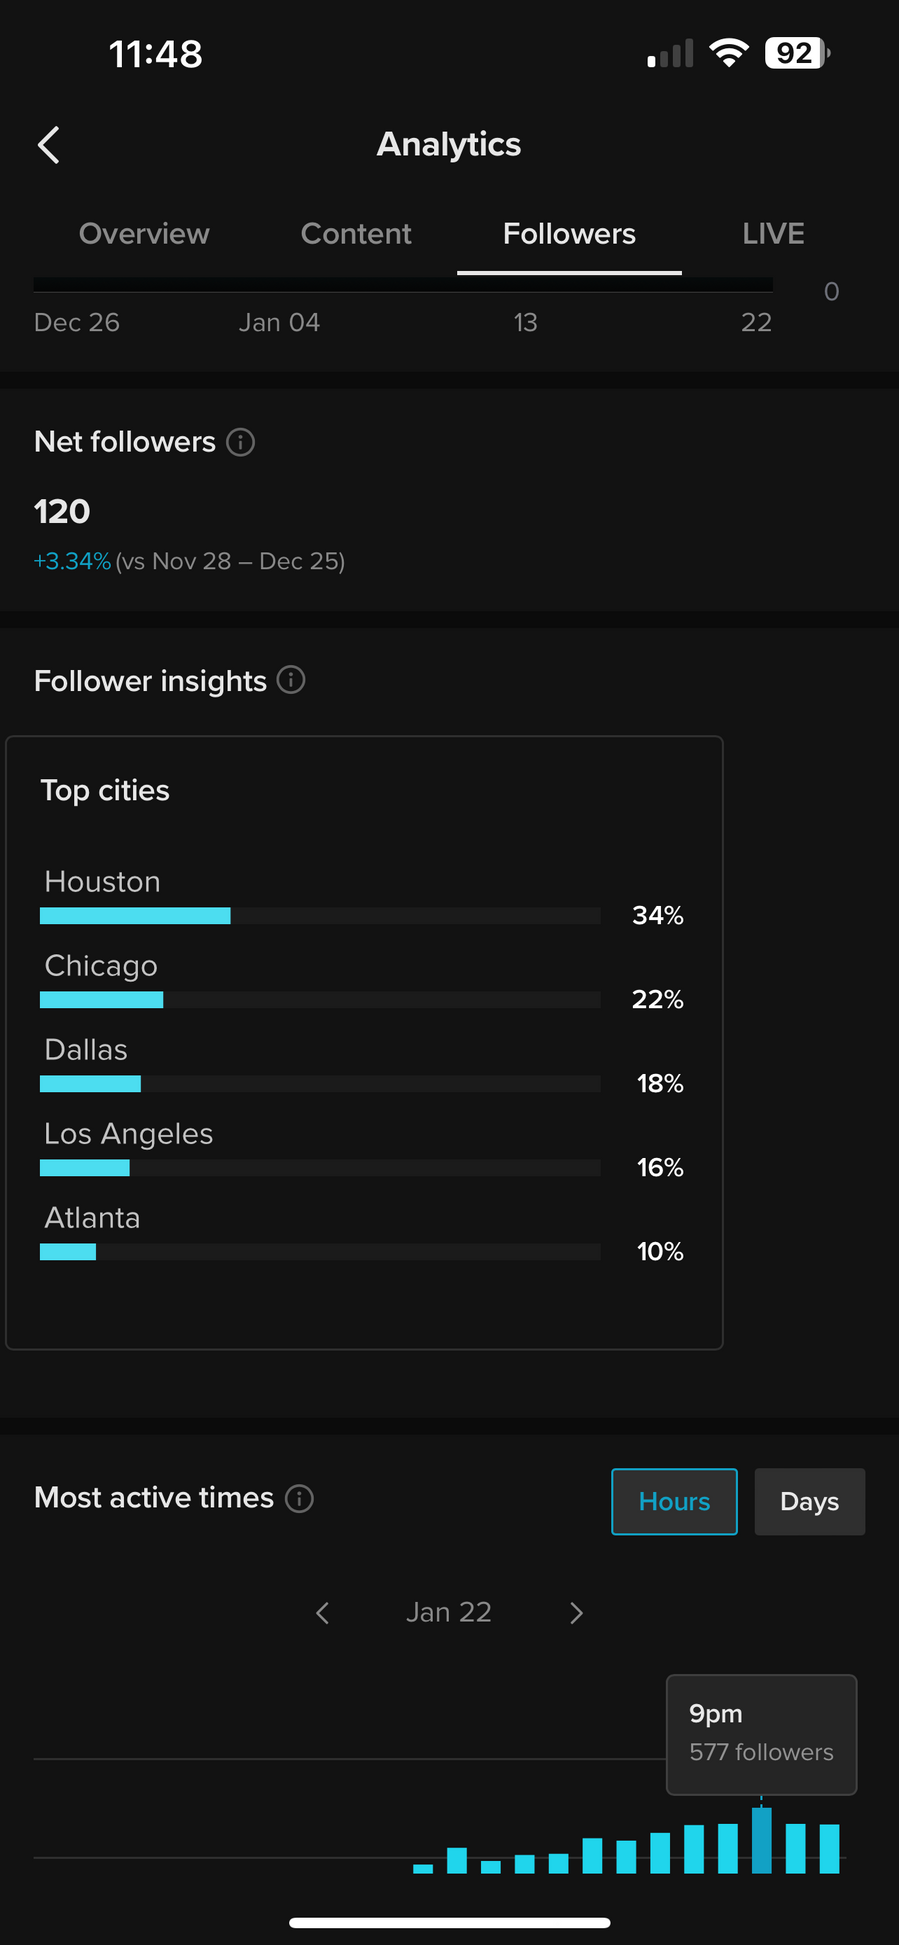
Task: Go to previous day before Jan 22
Action: 322,1612
